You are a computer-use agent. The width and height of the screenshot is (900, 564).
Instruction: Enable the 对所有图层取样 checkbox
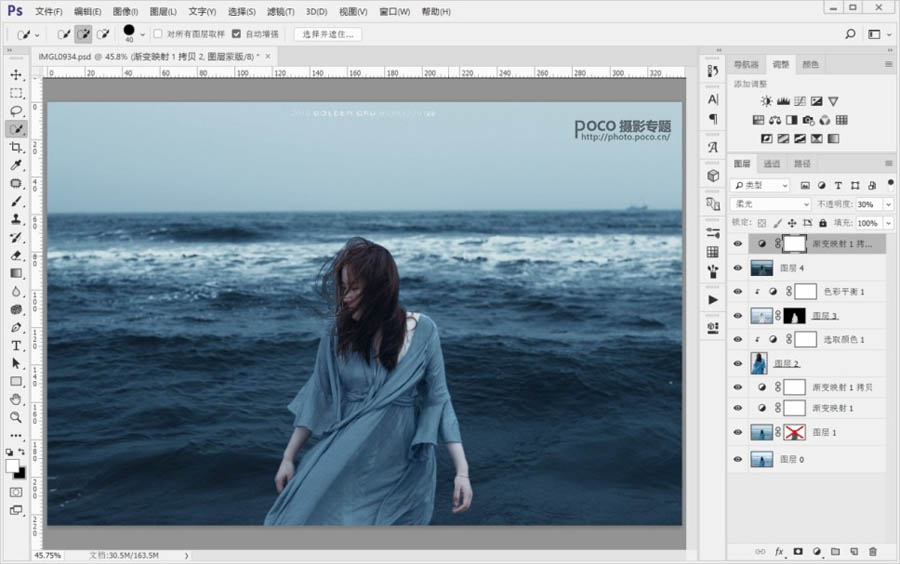click(x=158, y=34)
